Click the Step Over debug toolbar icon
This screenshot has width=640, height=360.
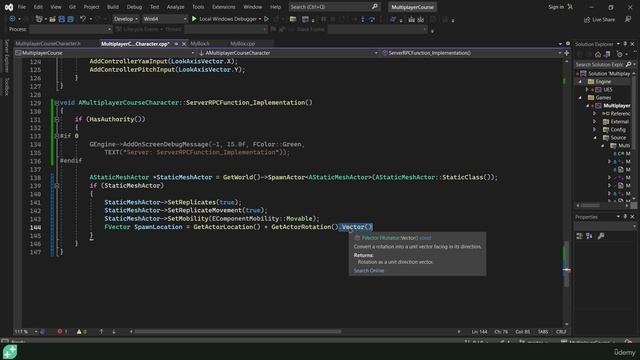click(372, 19)
